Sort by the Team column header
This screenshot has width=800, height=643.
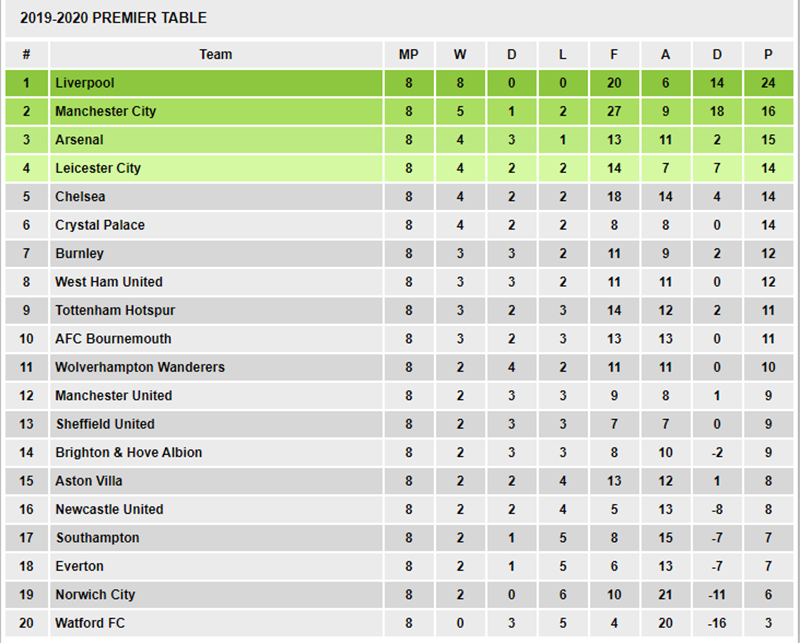[x=215, y=54]
